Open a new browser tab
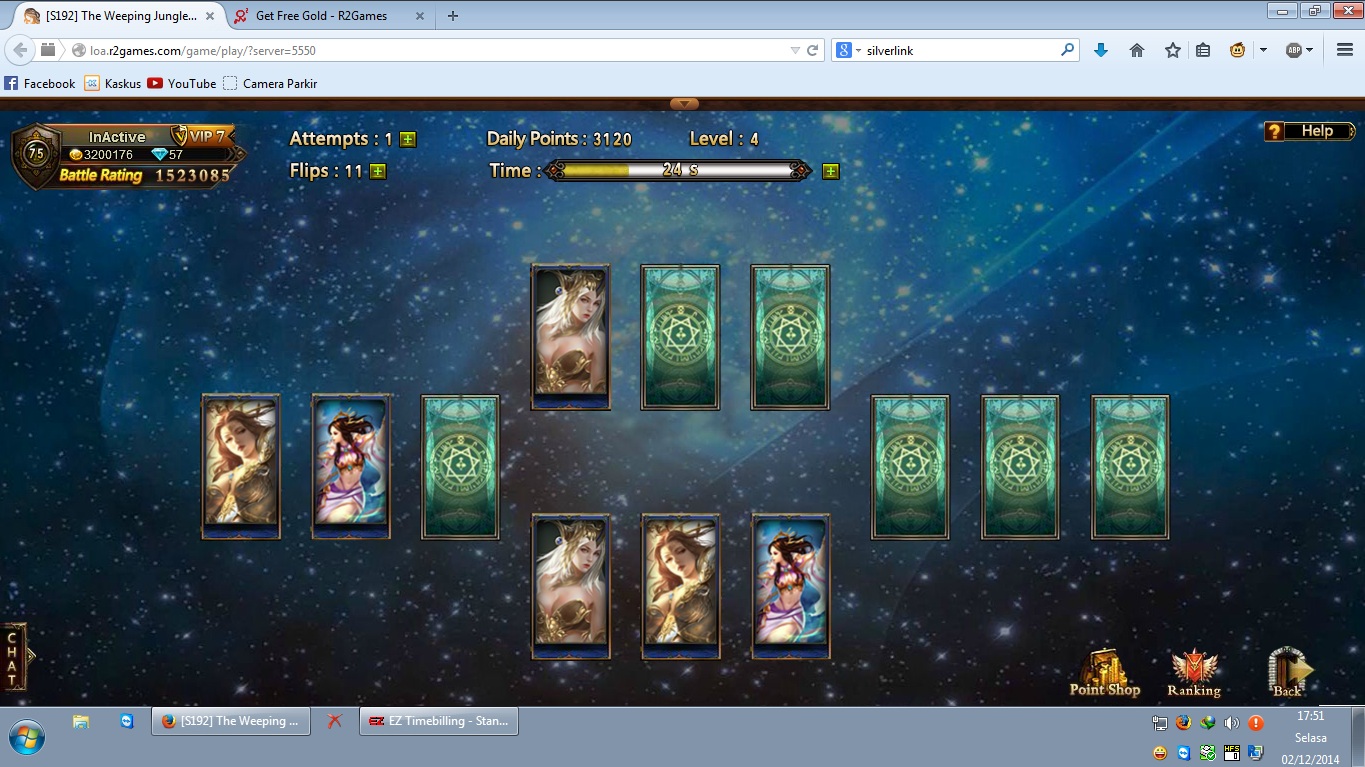This screenshot has height=767, width=1365. coord(453,16)
